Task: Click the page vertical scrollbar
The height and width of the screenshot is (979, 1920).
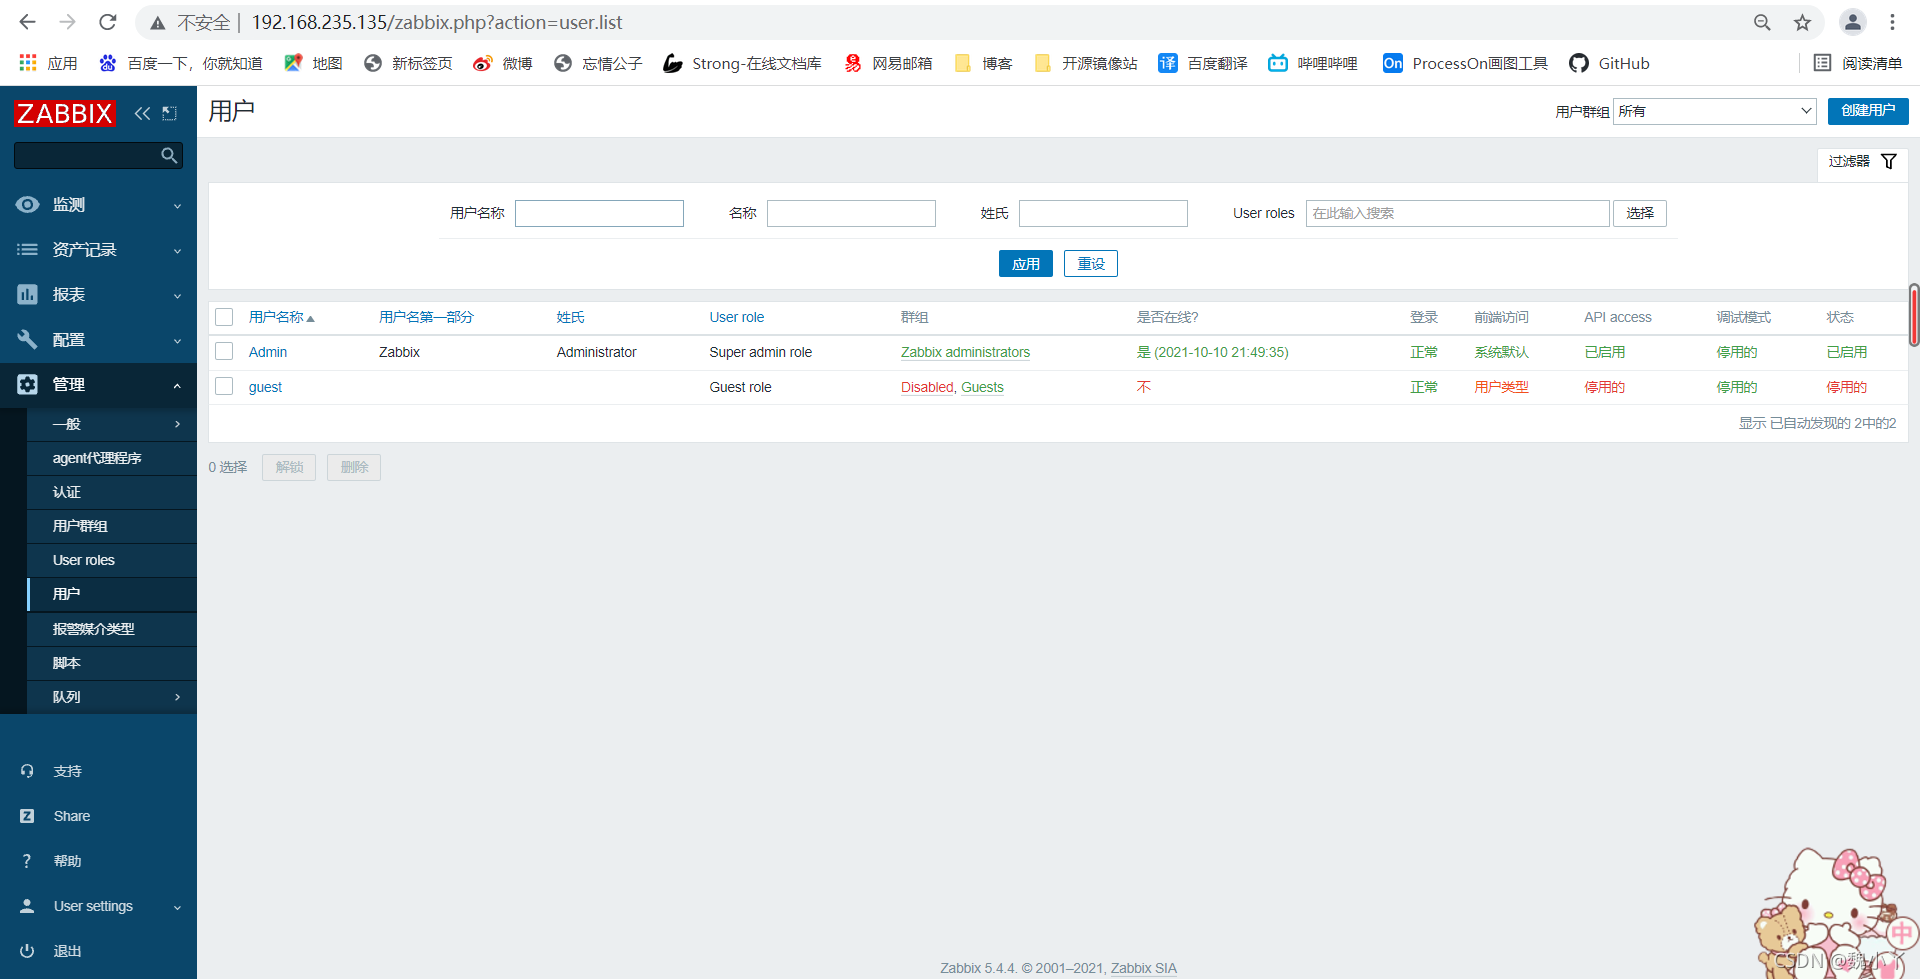Action: [1914, 315]
